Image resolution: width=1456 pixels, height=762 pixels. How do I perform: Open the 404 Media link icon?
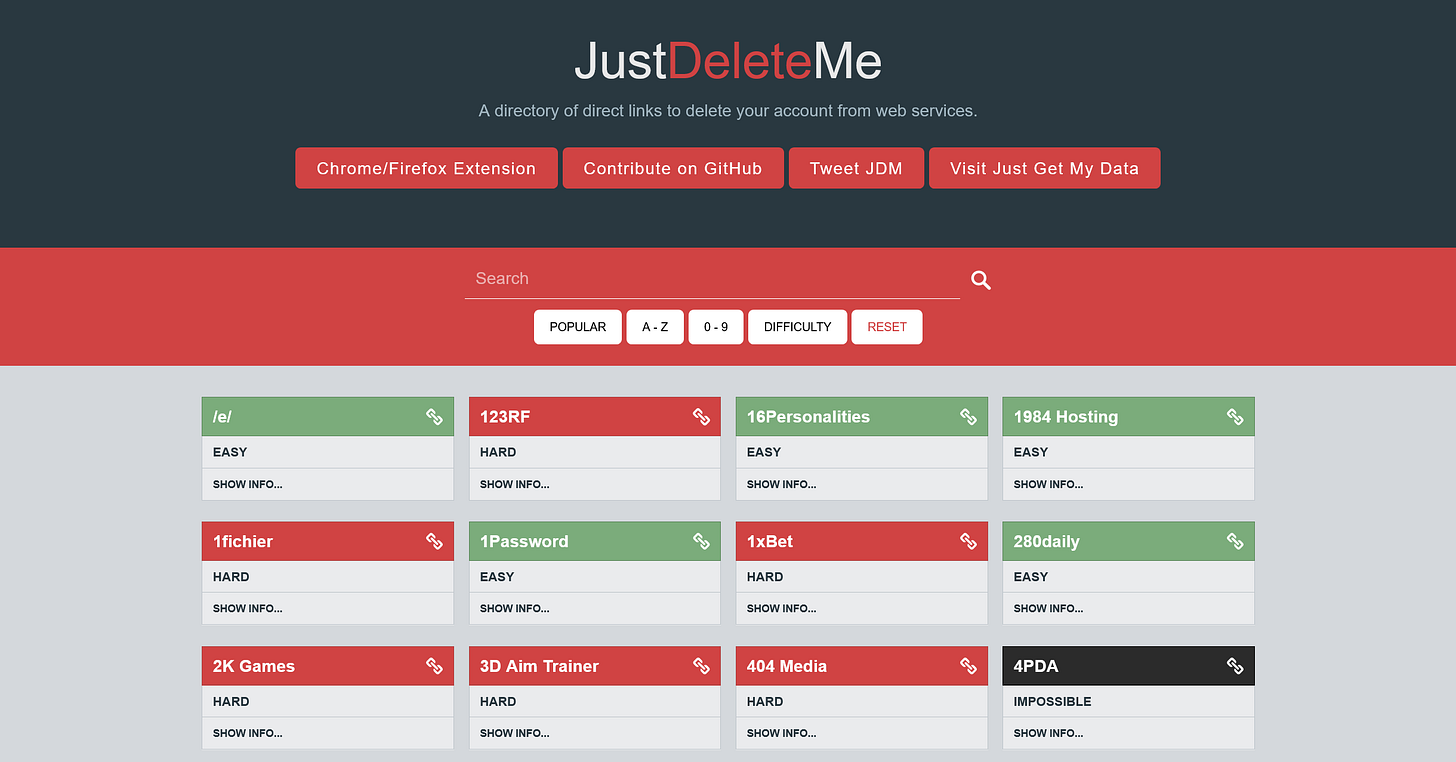point(968,666)
